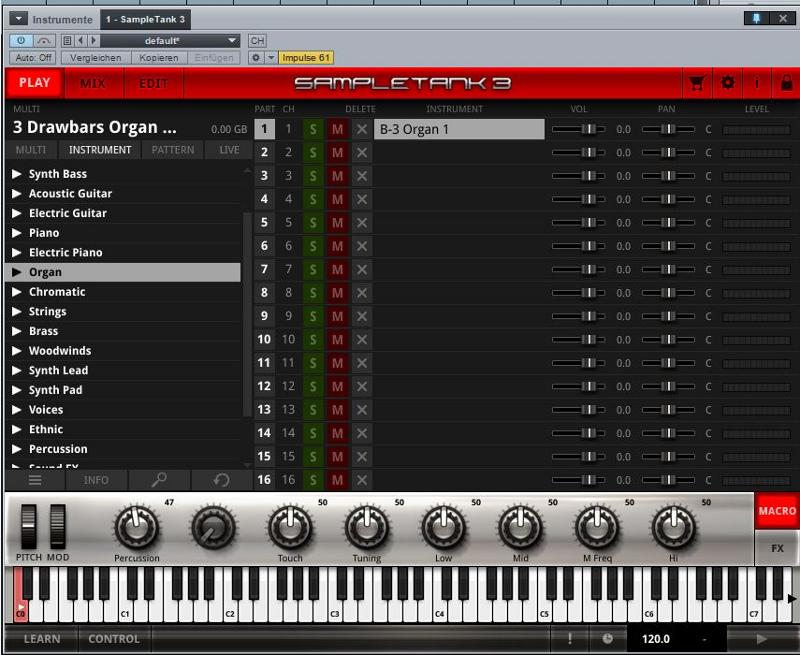800x655 pixels.
Task: Open the MULTI browser tab
Action: pos(31,150)
